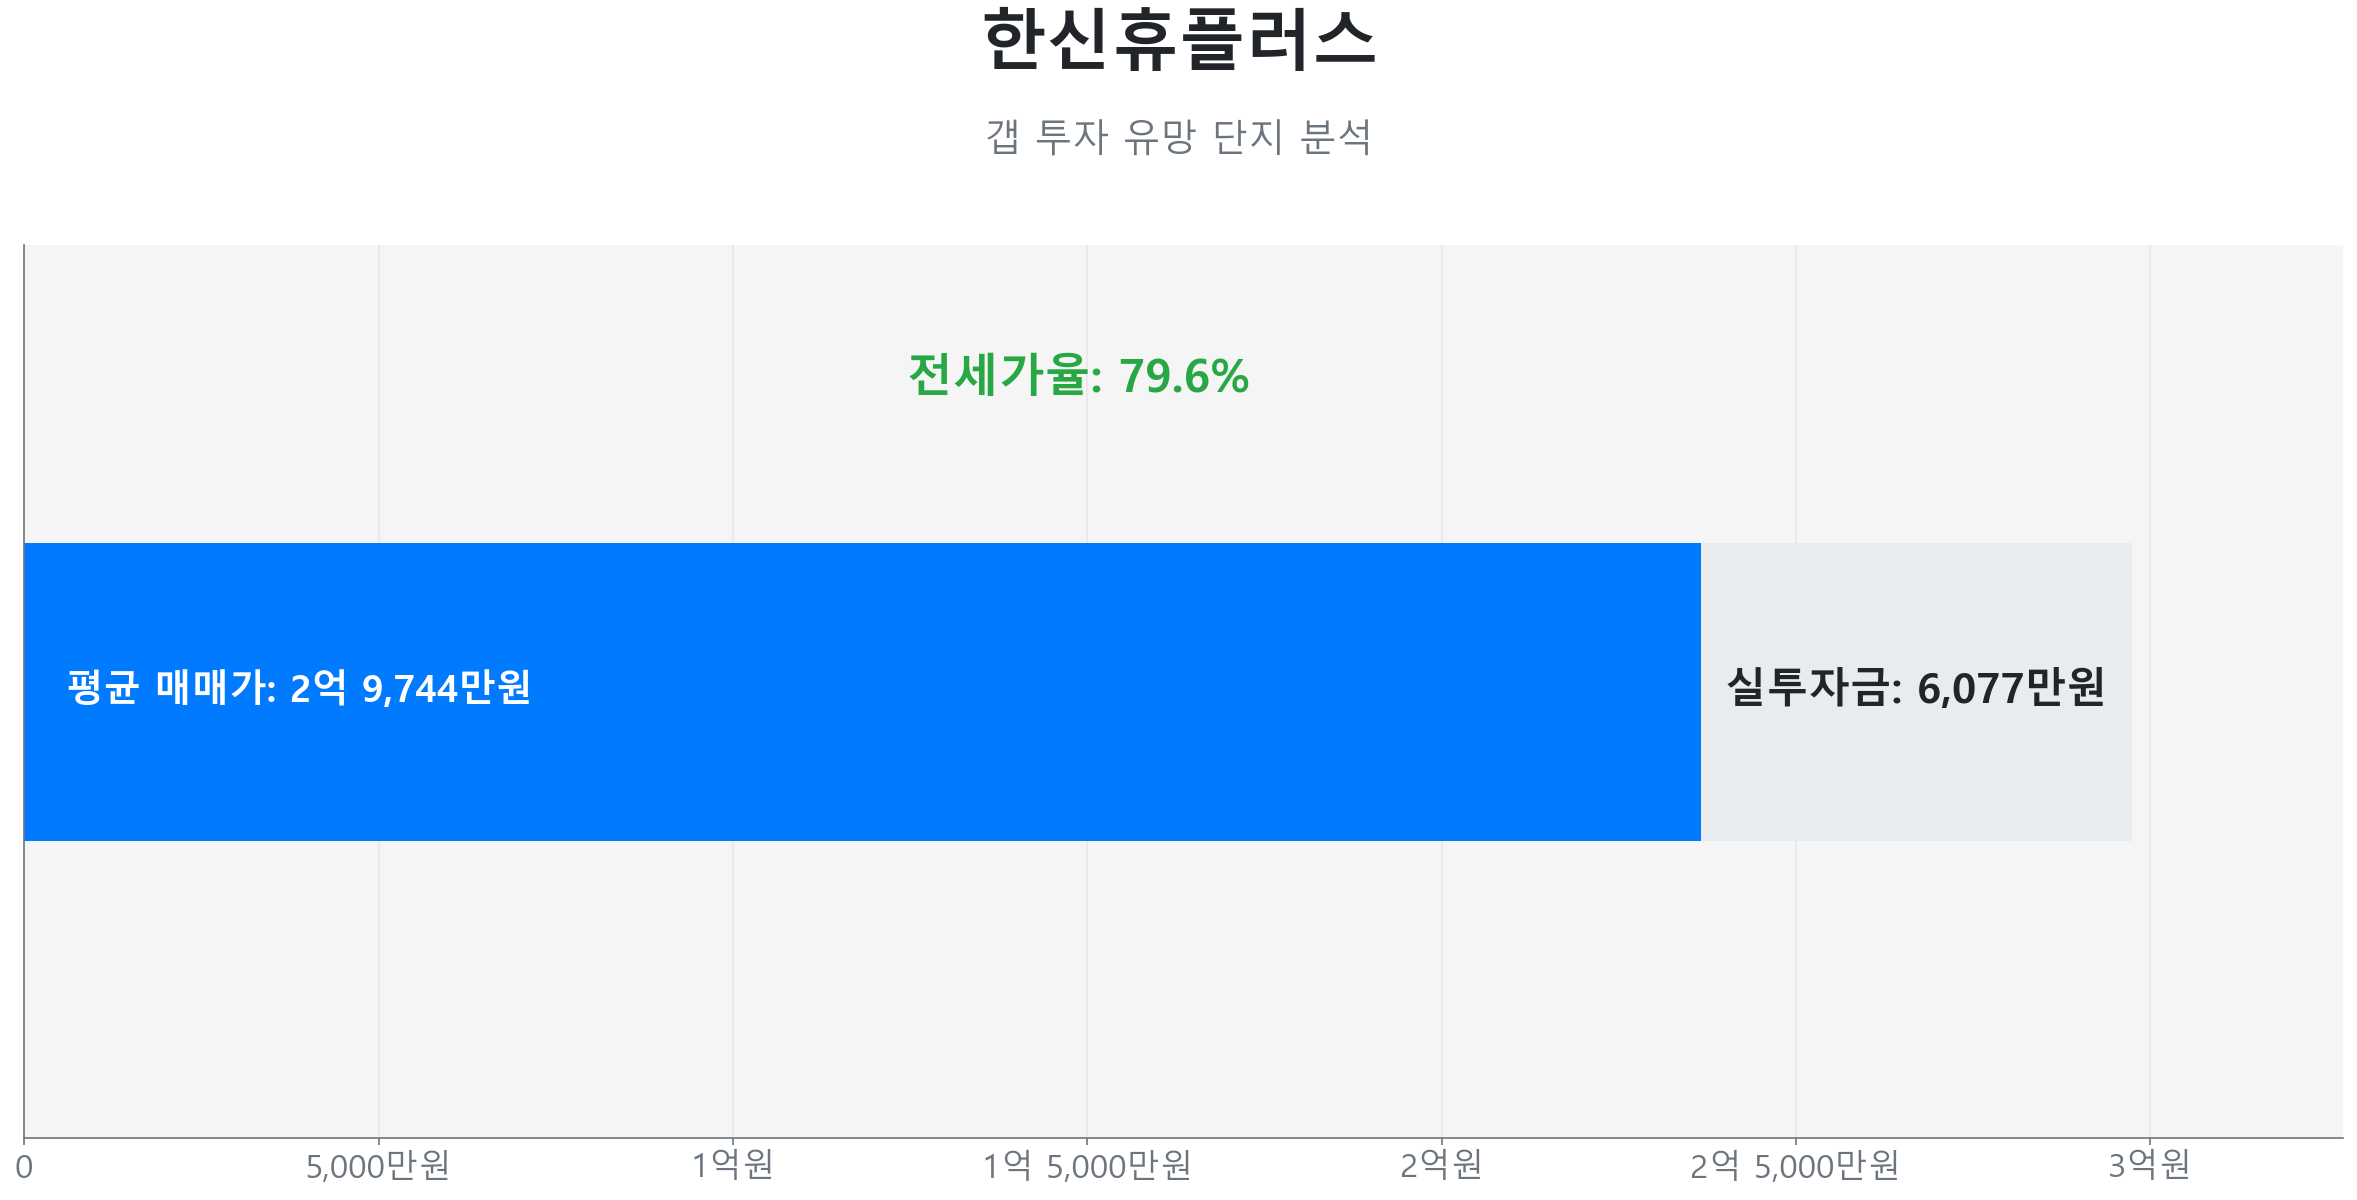Select the 3억원 x-axis tick label
Viewport: 2357px width, 1200px height.
2149,1166
